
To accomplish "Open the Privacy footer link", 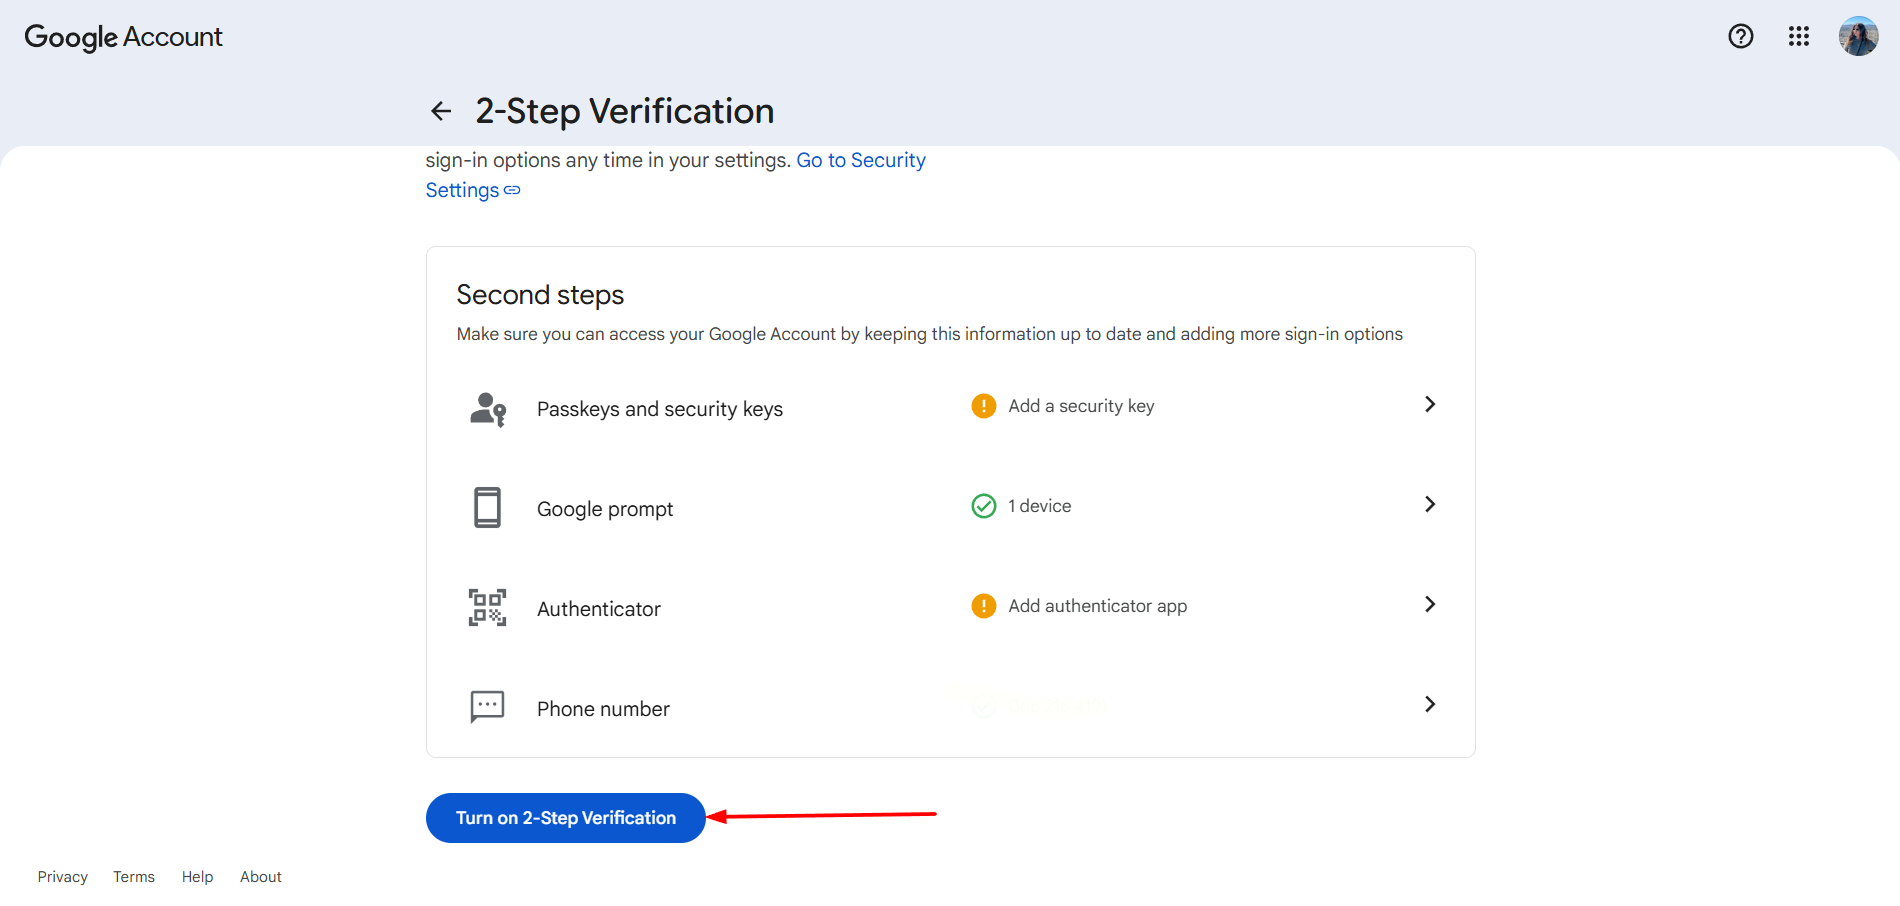I will (x=63, y=877).
